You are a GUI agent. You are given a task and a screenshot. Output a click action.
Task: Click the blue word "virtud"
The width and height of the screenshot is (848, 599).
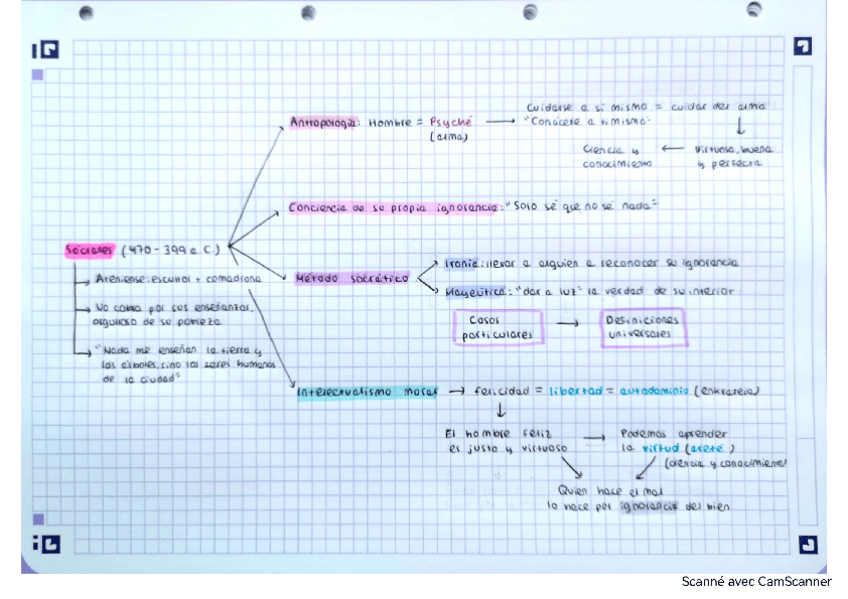pyautogui.click(x=660, y=448)
